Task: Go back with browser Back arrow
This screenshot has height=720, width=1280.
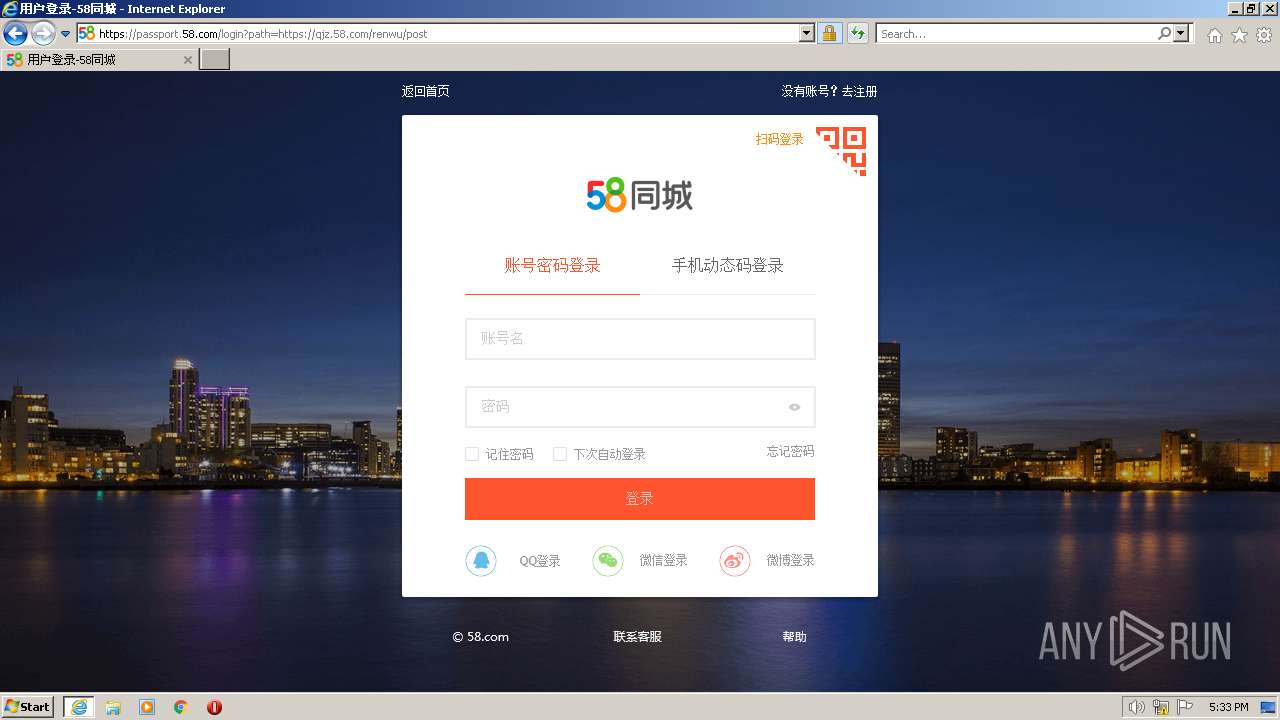Action: [15, 33]
